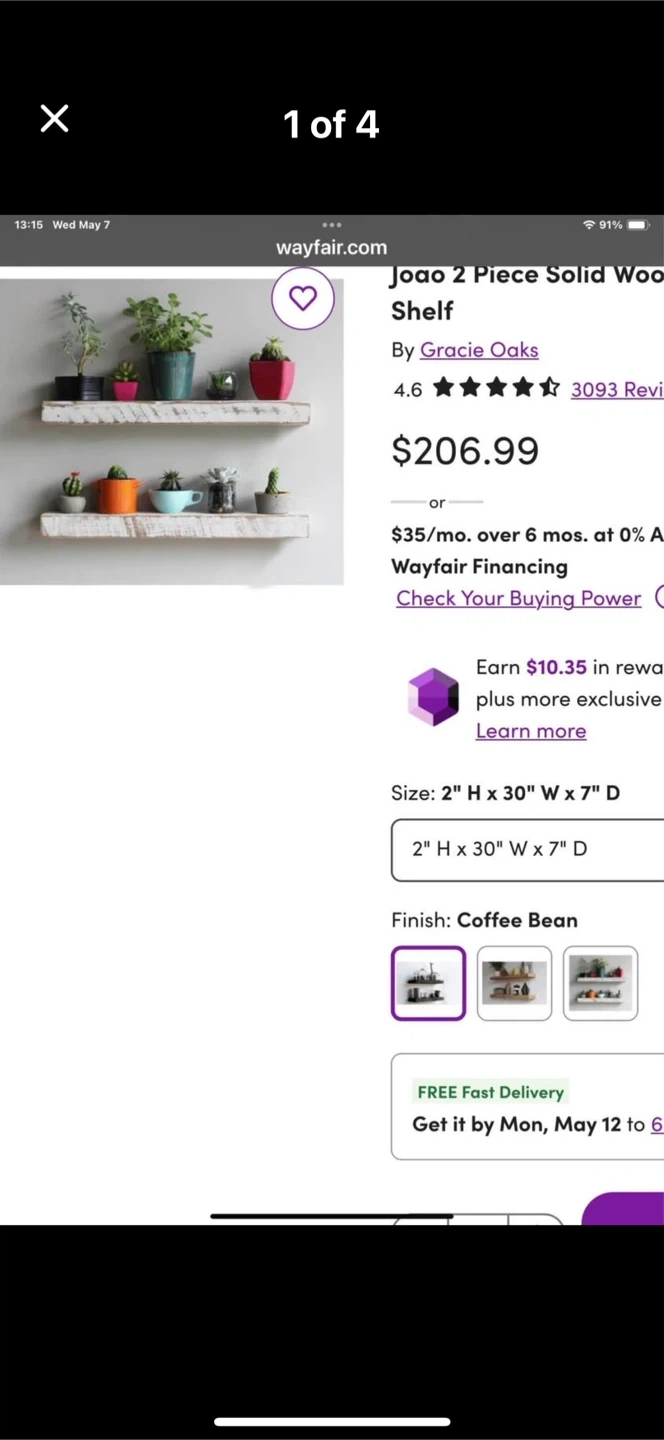Open the 3093 Reviews link
The image size is (664, 1440).
[x=617, y=389]
